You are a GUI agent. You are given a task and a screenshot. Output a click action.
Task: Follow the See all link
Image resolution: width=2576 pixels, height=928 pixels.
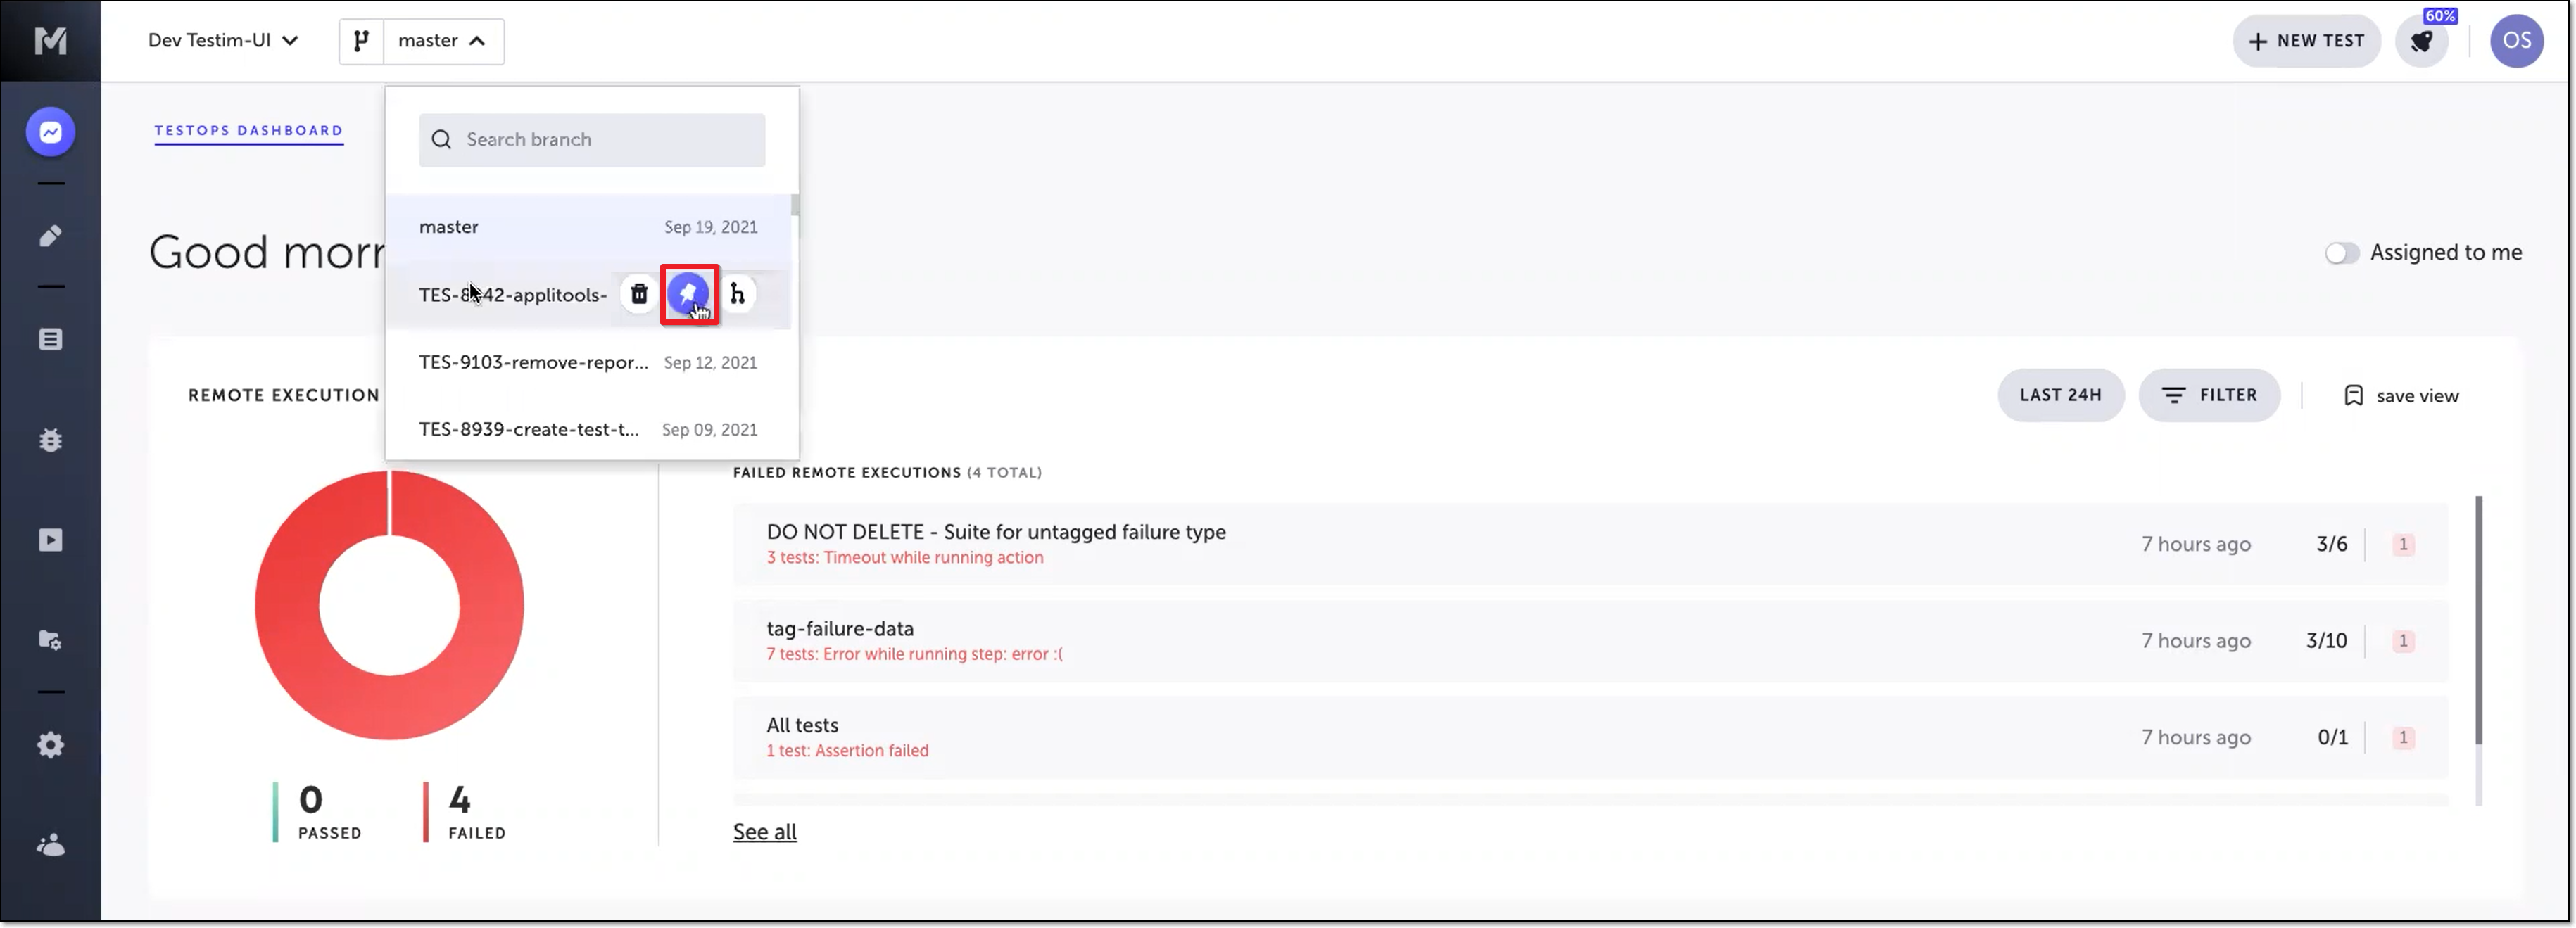point(764,832)
